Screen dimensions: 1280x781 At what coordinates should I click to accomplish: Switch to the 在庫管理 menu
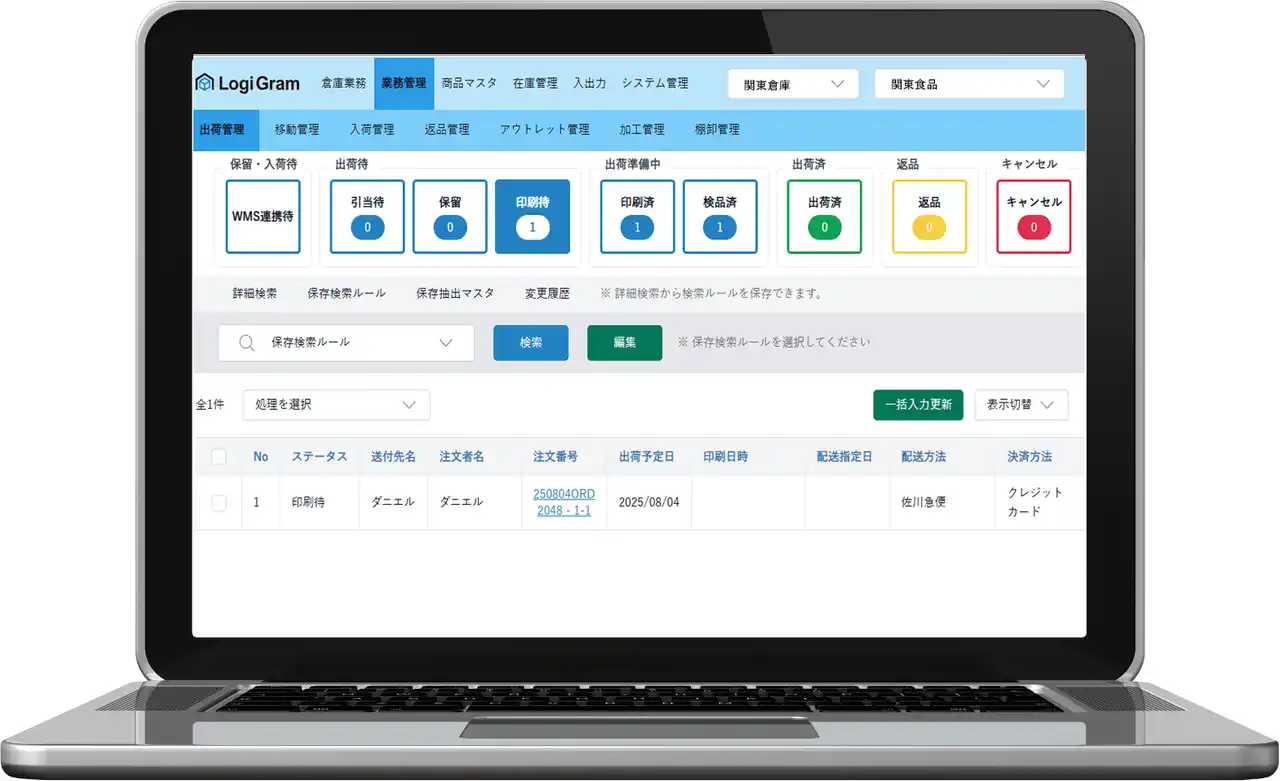(x=535, y=84)
